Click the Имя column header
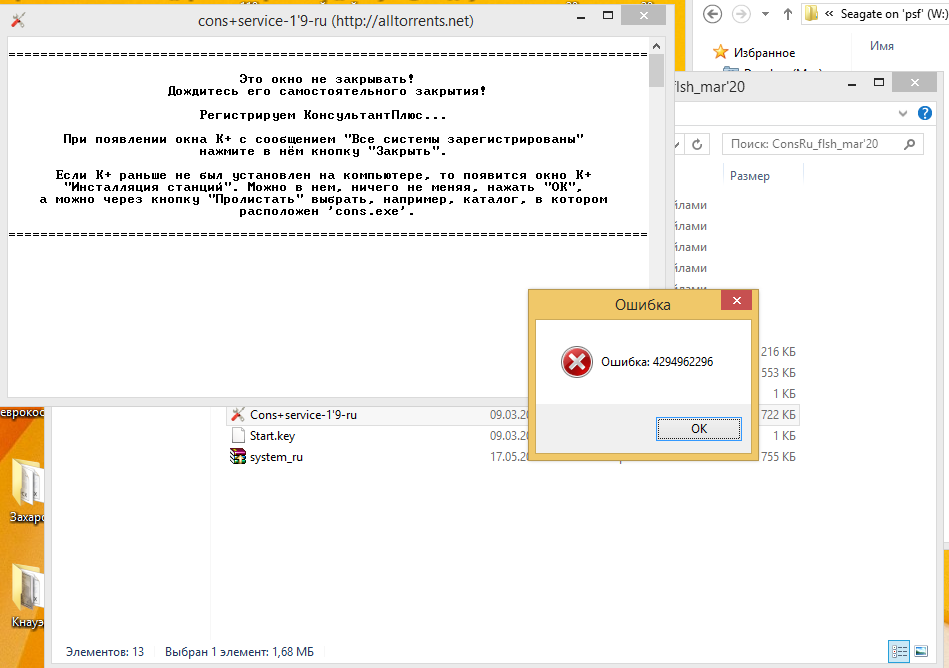The width and height of the screenshot is (949, 668). pos(881,46)
